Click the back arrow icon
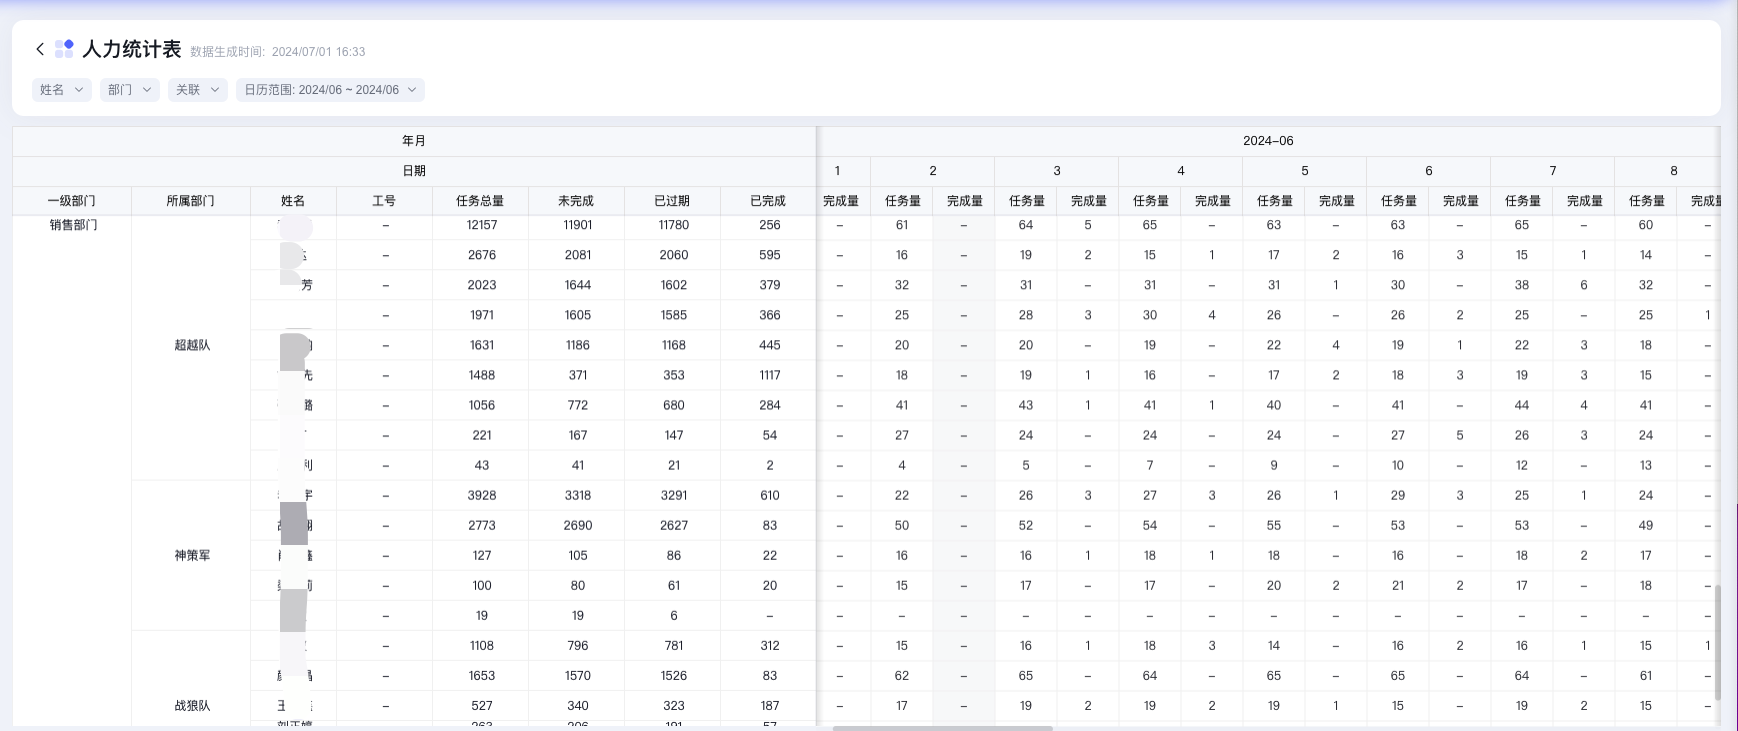Image resolution: width=1738 pixels, height=731 pixels. click(x=40, y=49)
